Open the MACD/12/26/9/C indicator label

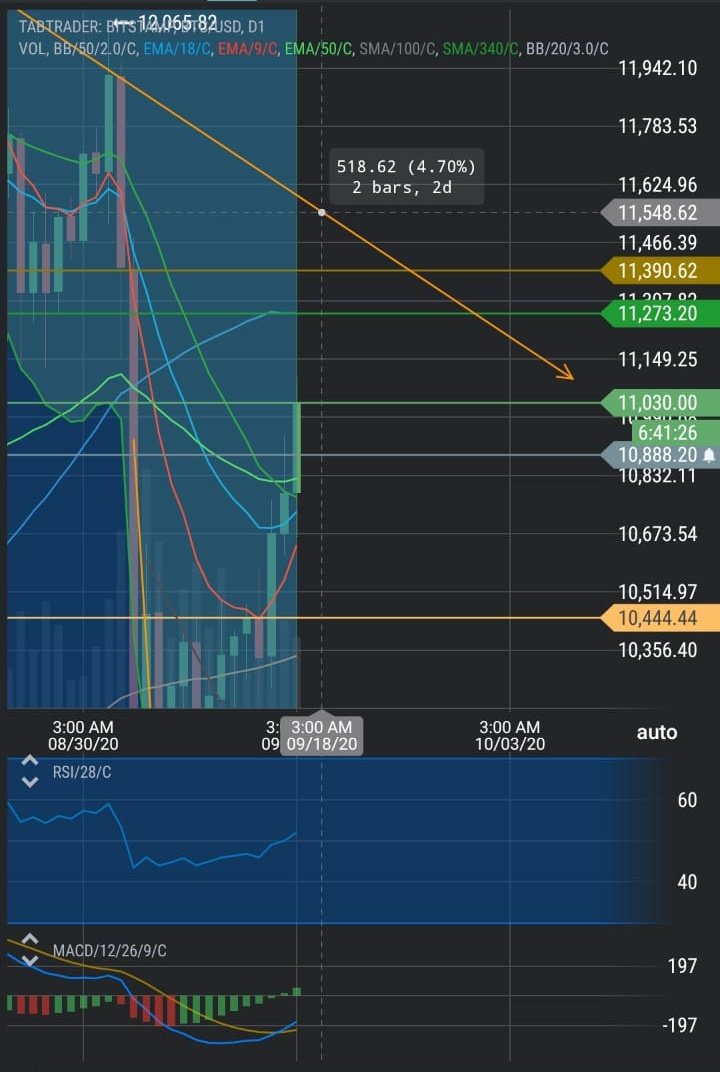click(109, 951)
